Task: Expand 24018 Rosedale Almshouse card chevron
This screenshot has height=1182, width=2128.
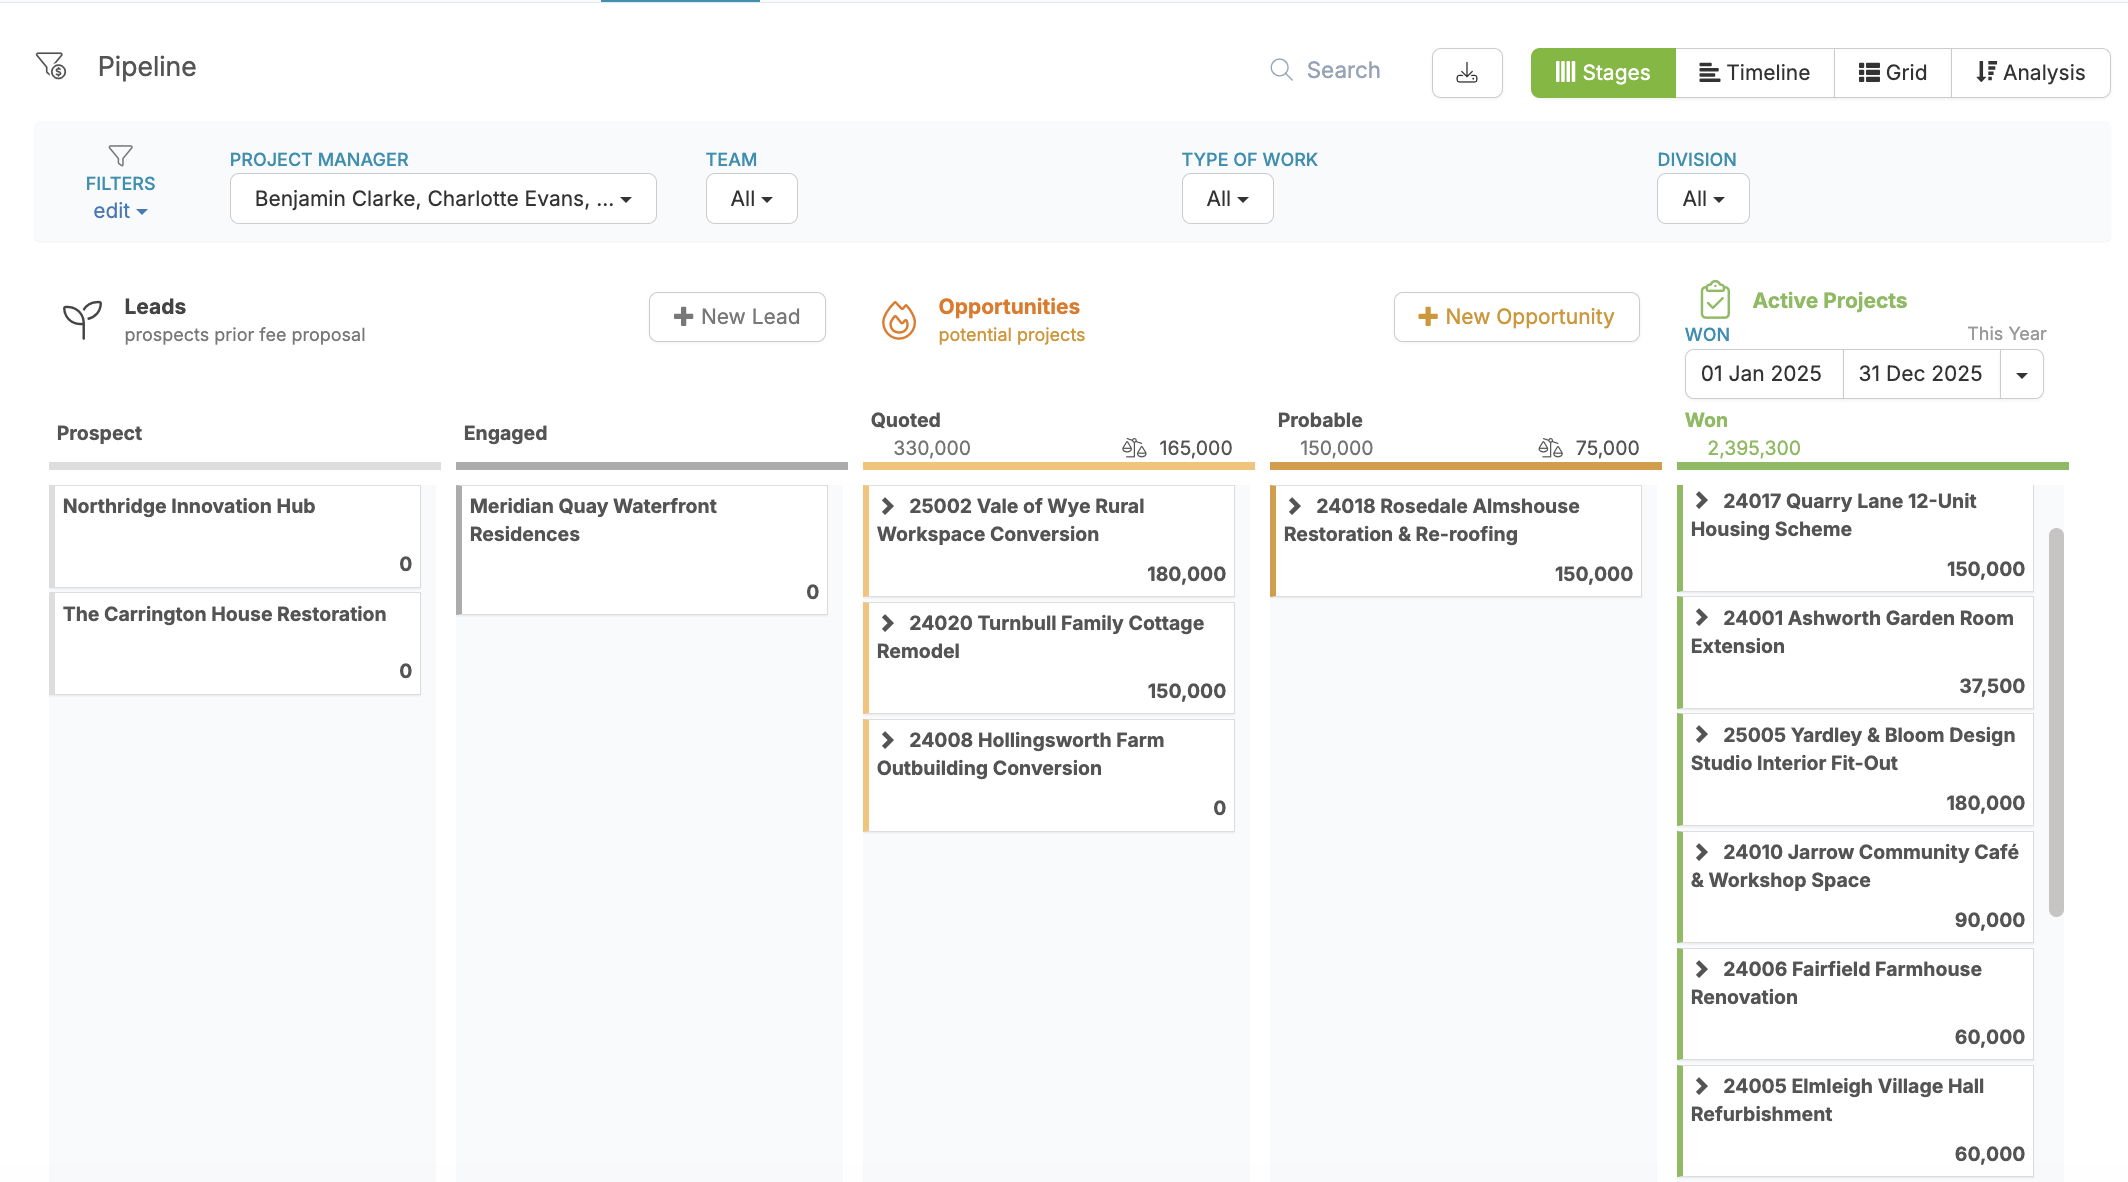Action: click(1294, 506)
